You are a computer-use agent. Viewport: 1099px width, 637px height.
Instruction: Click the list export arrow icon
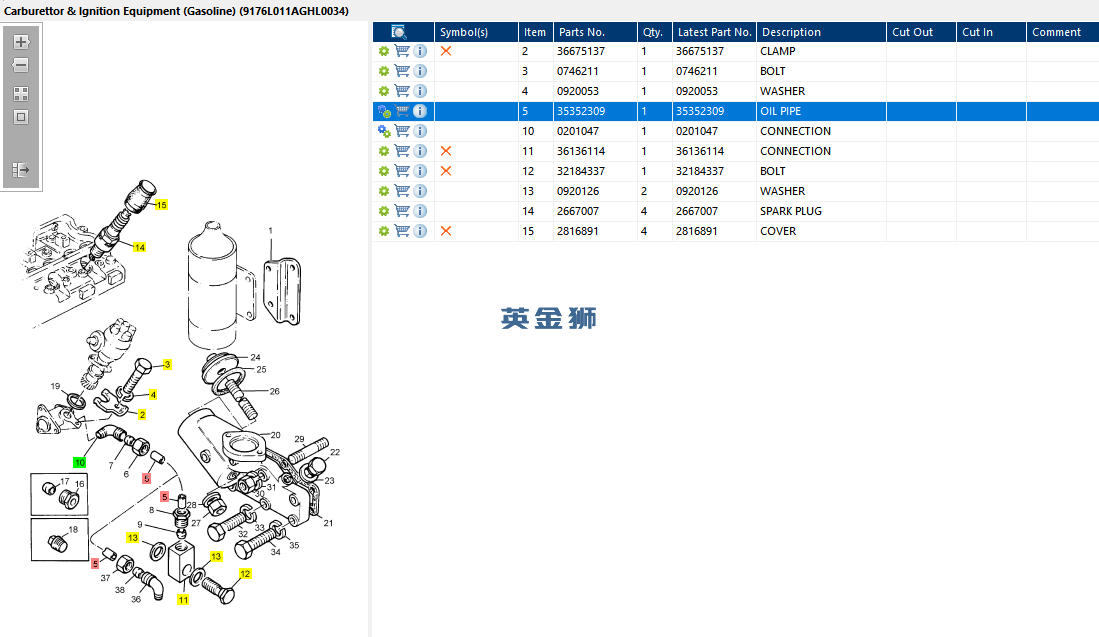click(x=21, y=170)
